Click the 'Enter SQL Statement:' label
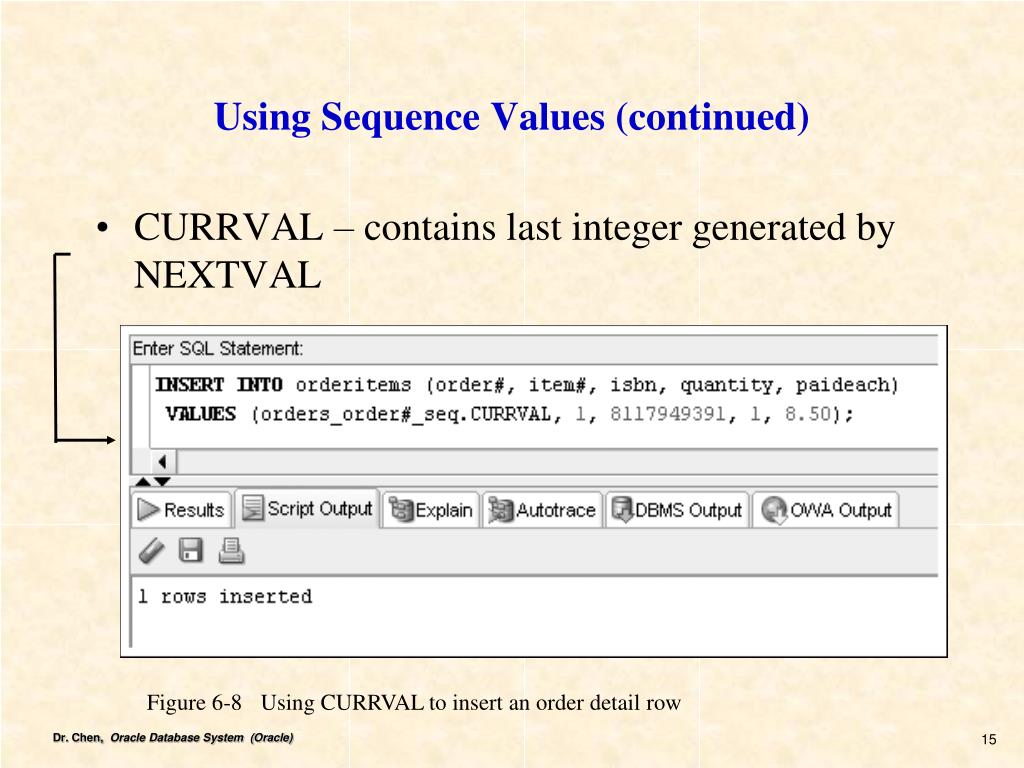Viewport: 1024px width, 768px height. point(217,349)
